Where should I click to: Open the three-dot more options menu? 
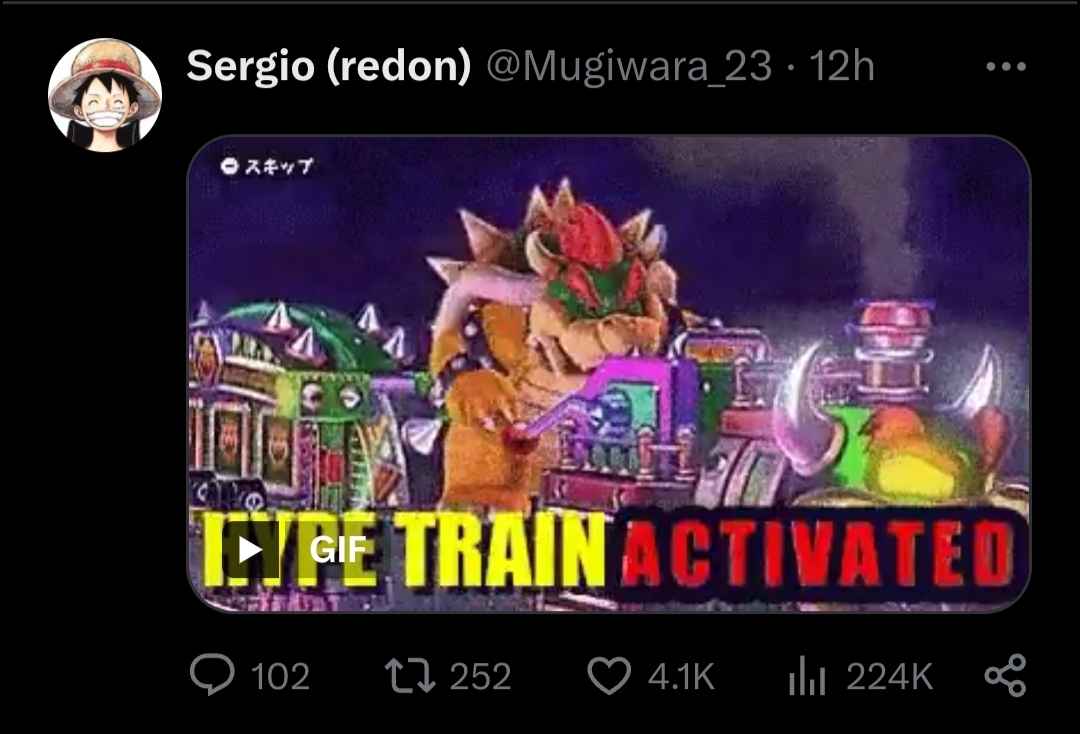point(1006,67)
